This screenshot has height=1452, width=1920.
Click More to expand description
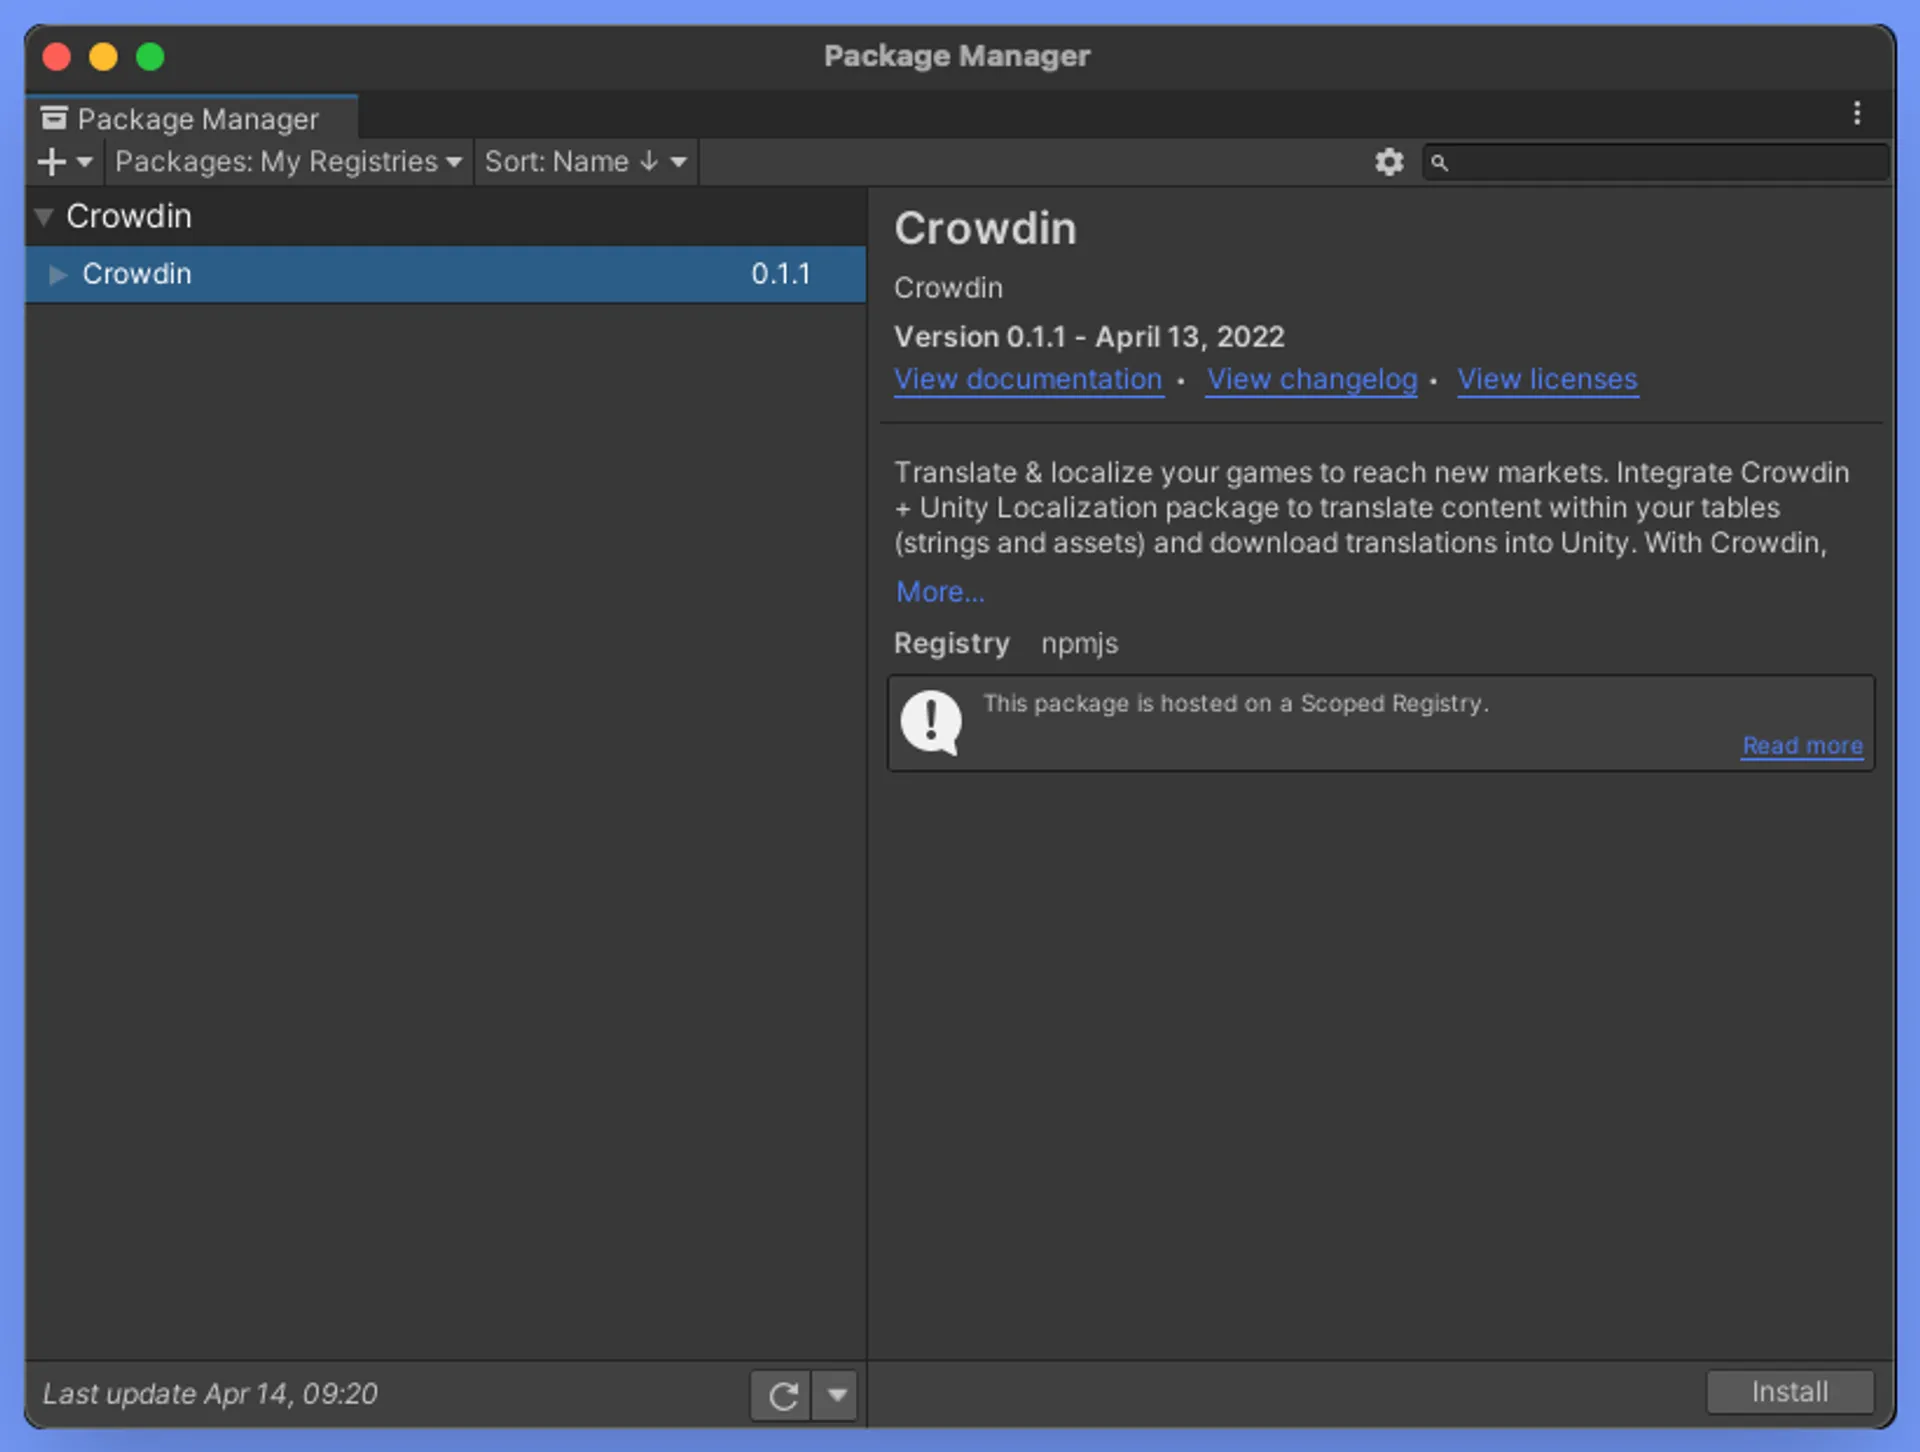tap(941, 592)
